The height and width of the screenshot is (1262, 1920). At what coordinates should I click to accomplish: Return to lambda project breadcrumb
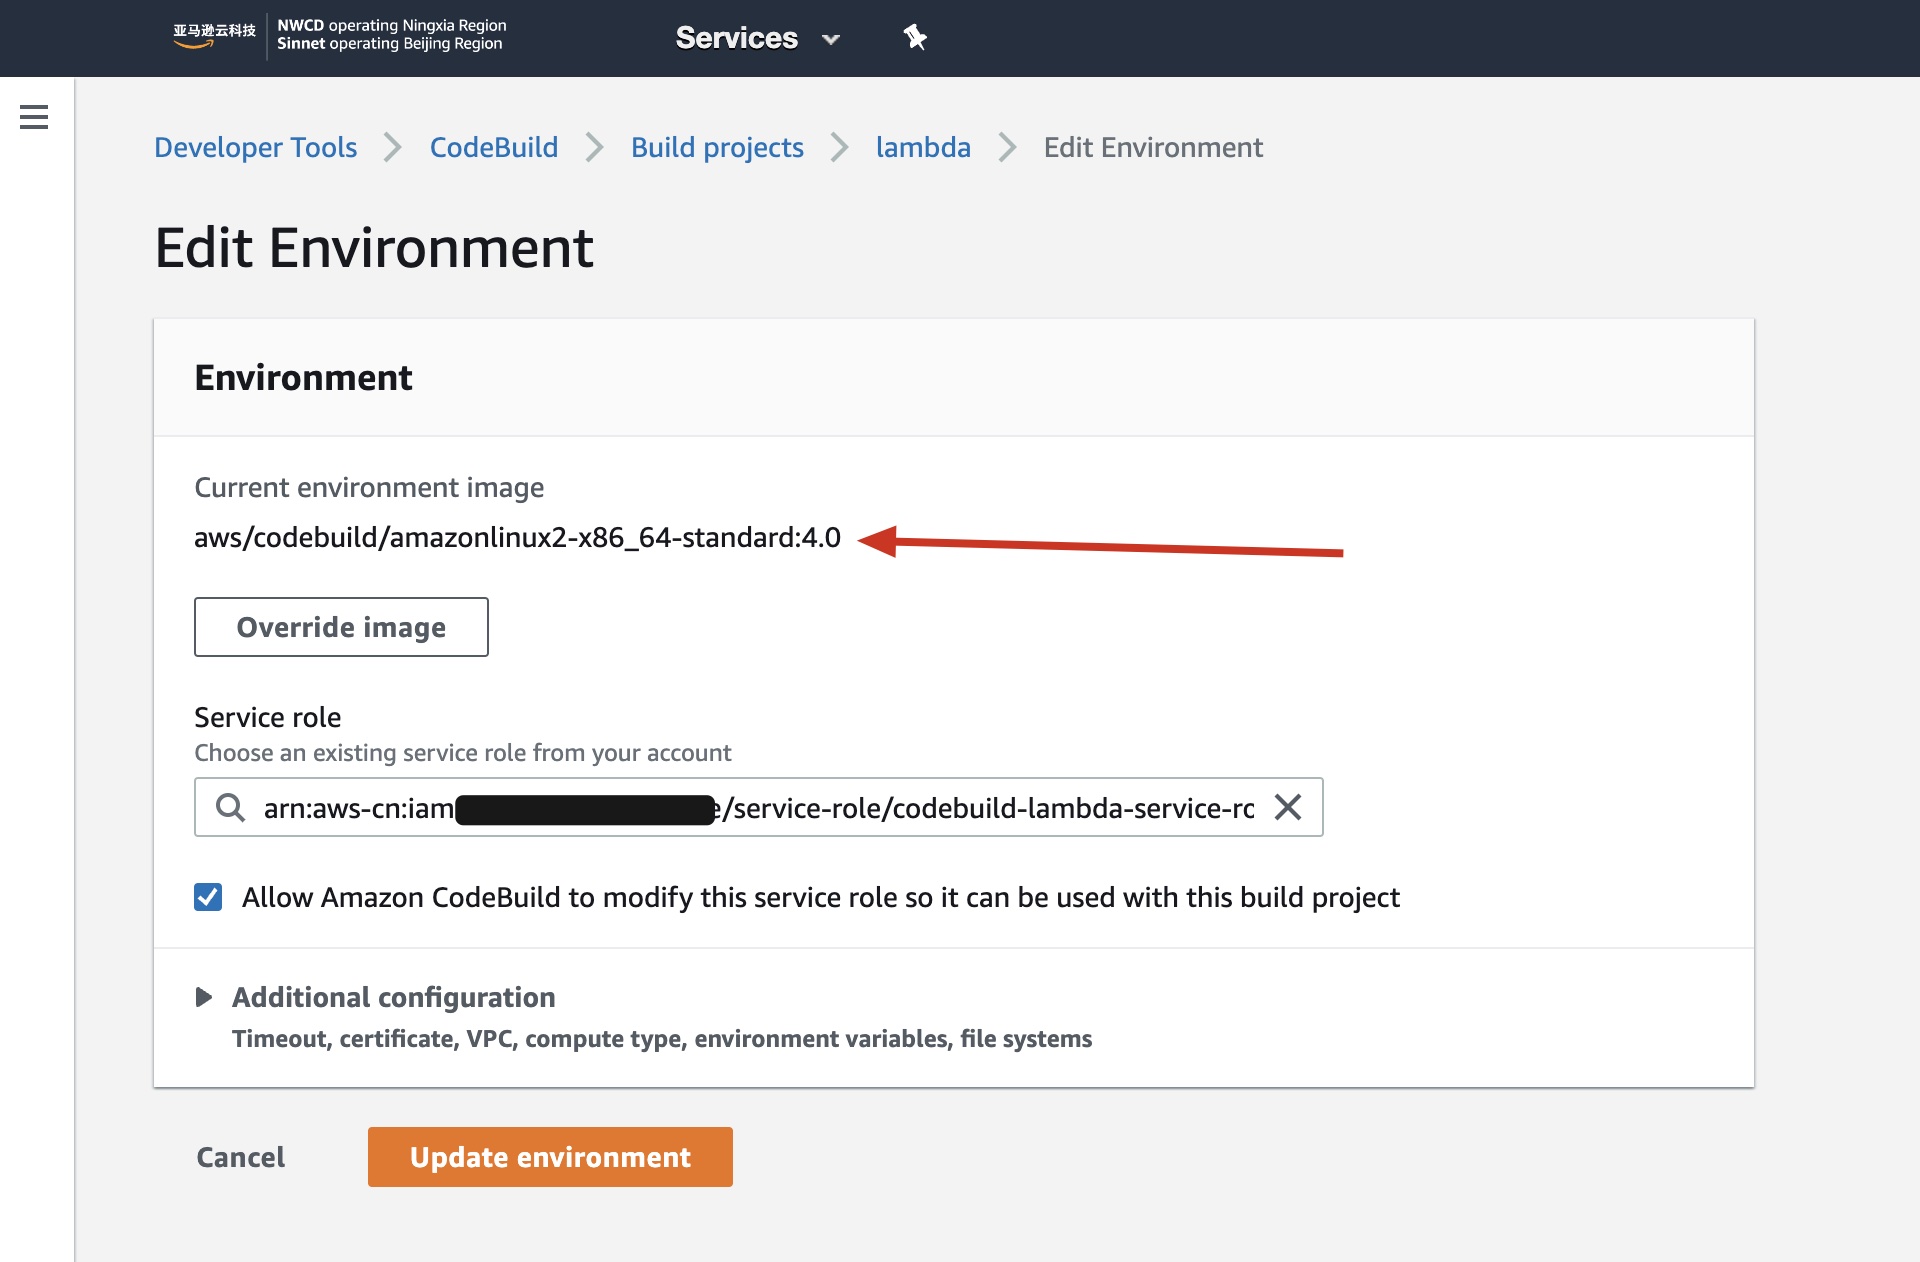922,147
